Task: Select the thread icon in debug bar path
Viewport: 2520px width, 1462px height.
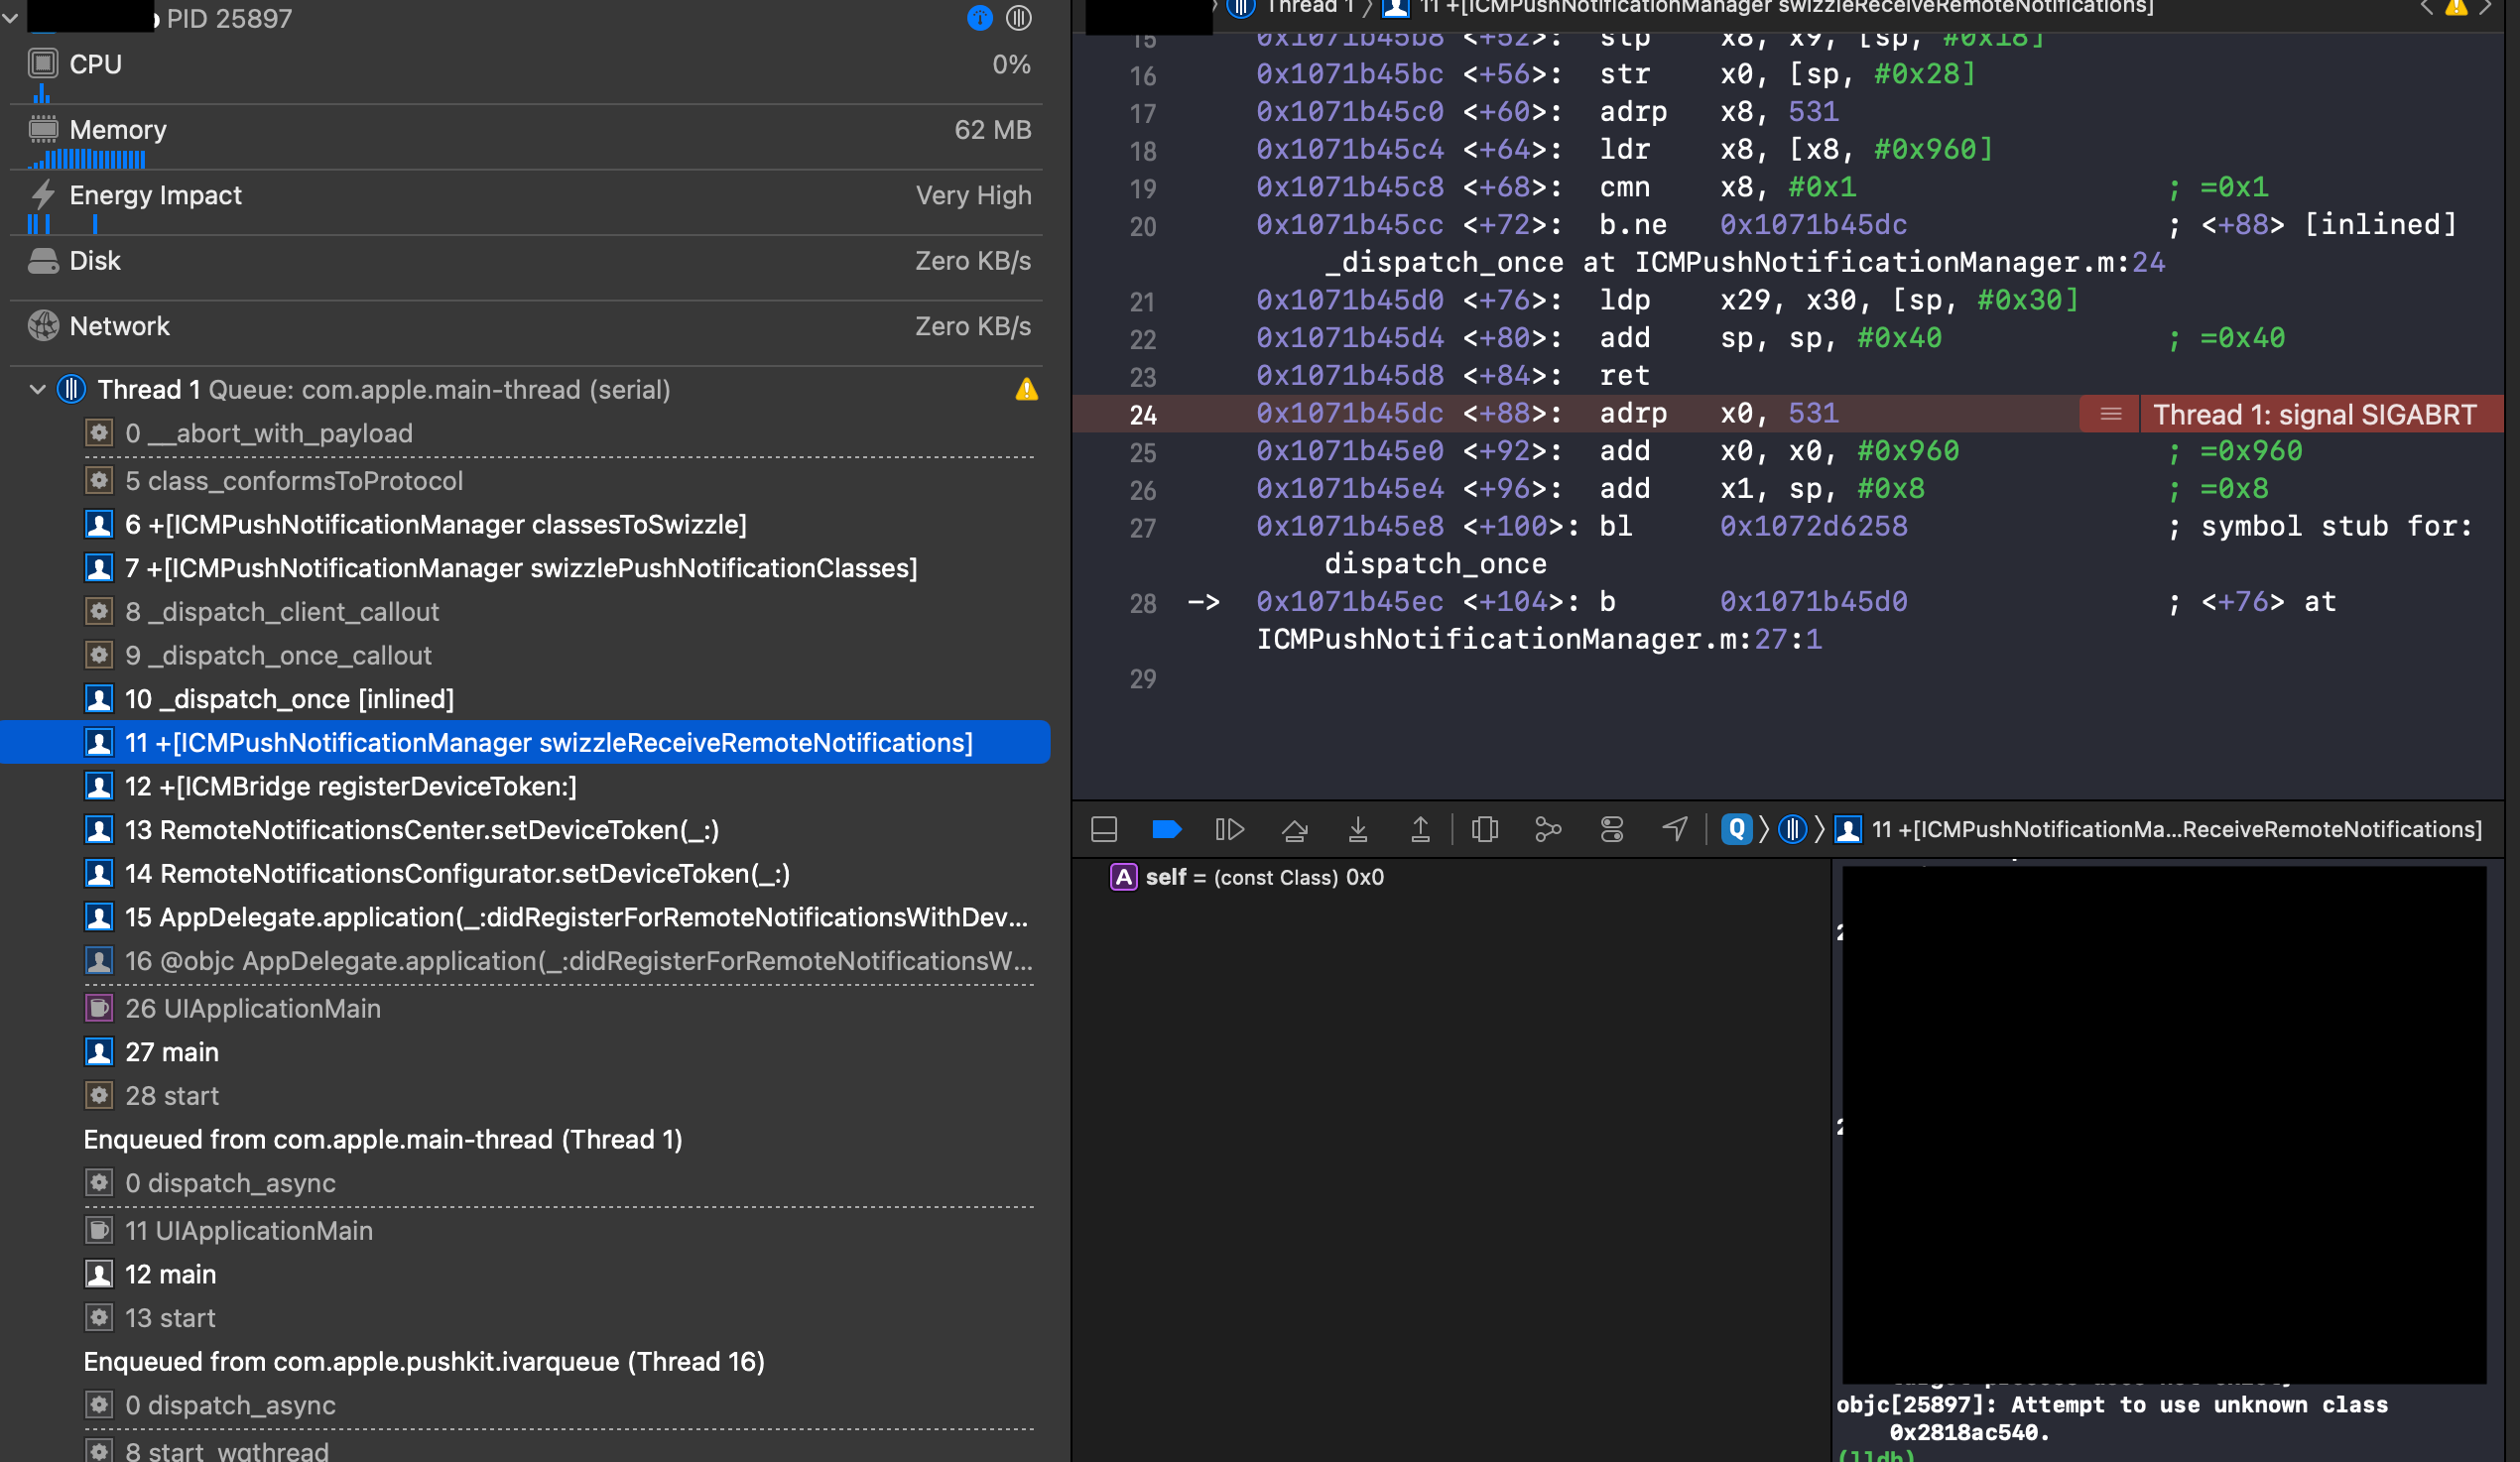Action: tap(1793, 829)
